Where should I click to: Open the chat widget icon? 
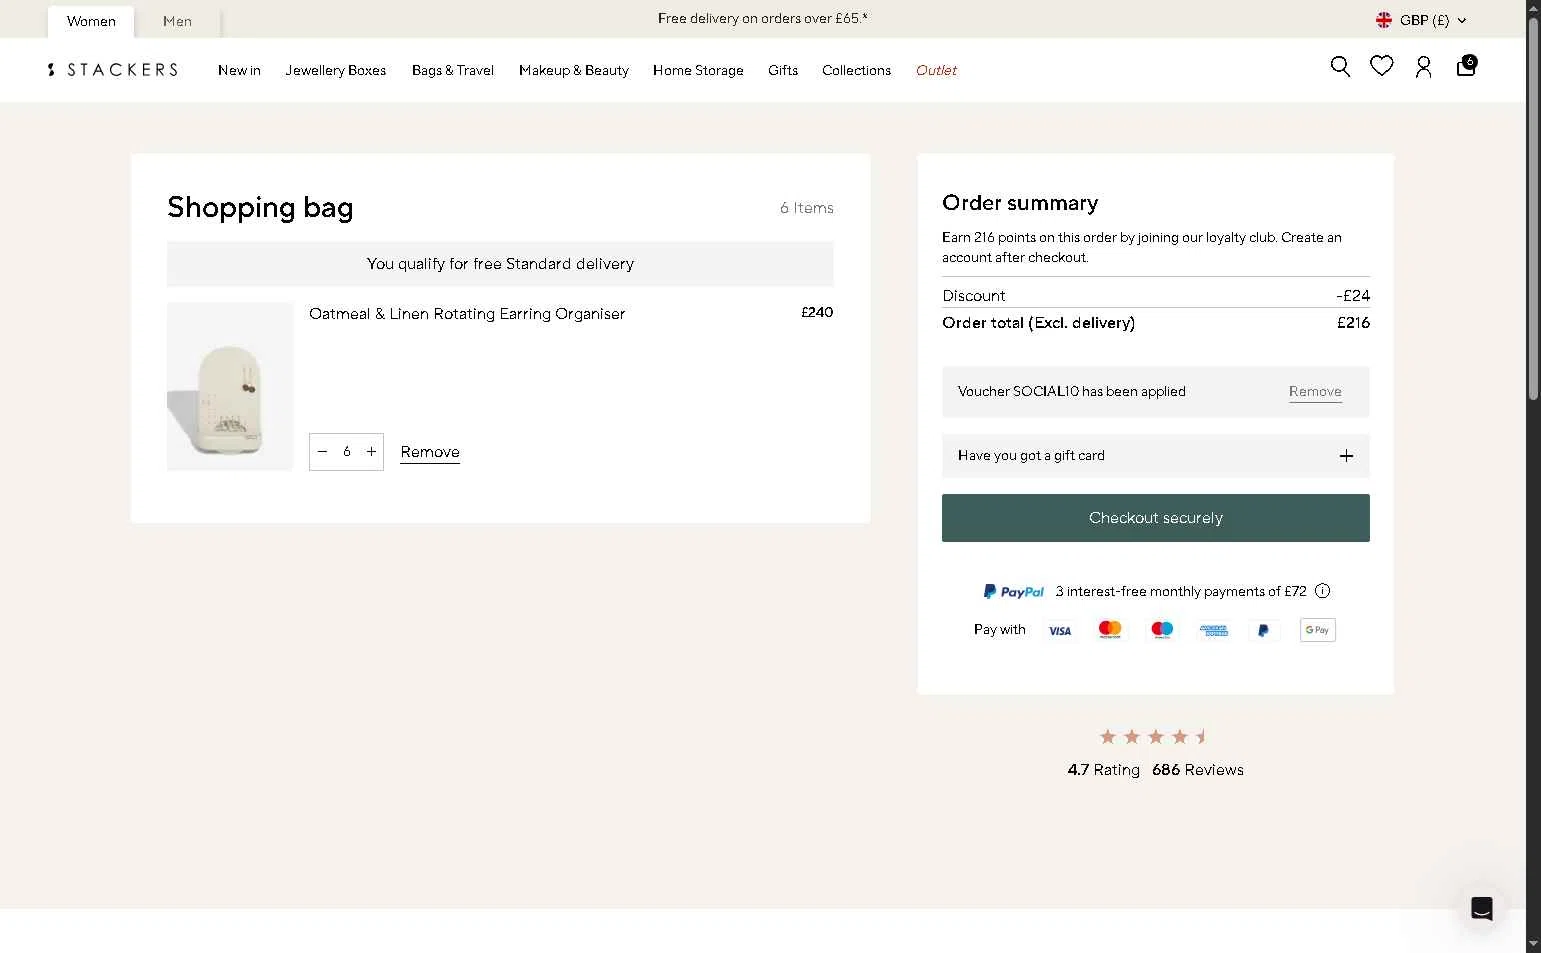click(x=1481, y=908)
